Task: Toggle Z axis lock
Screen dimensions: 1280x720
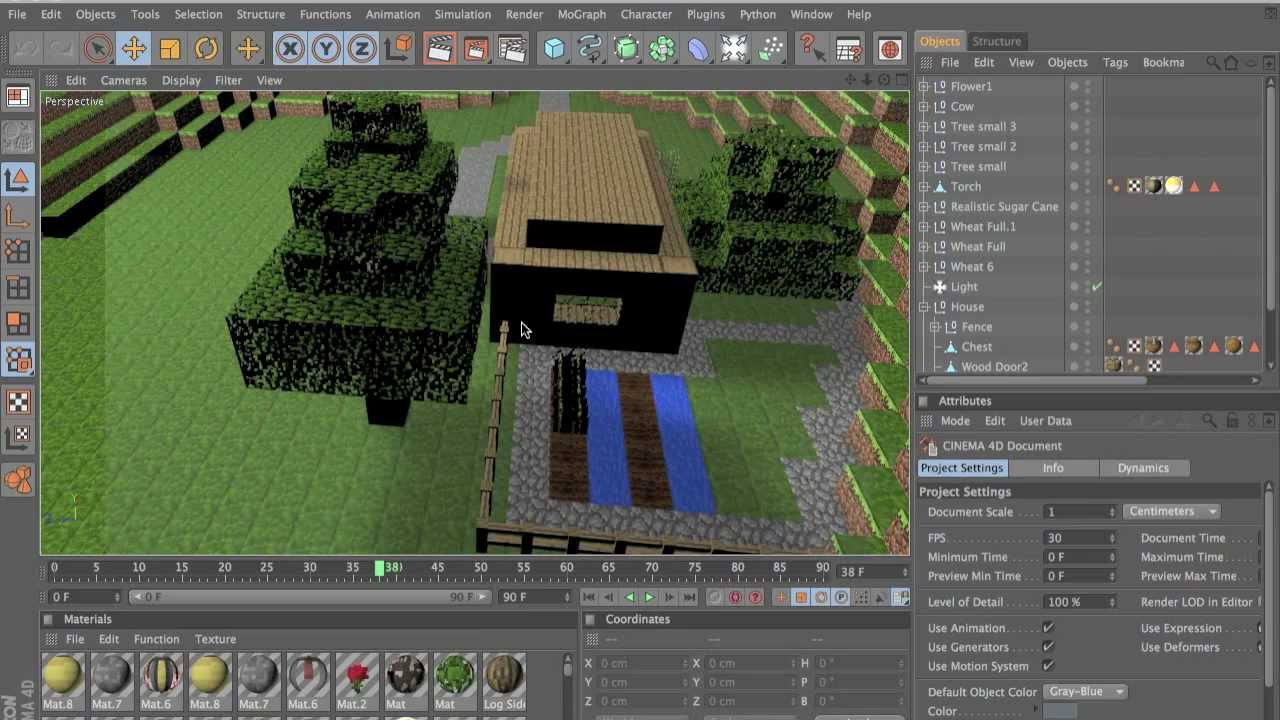Action: (x=362, y=48)
